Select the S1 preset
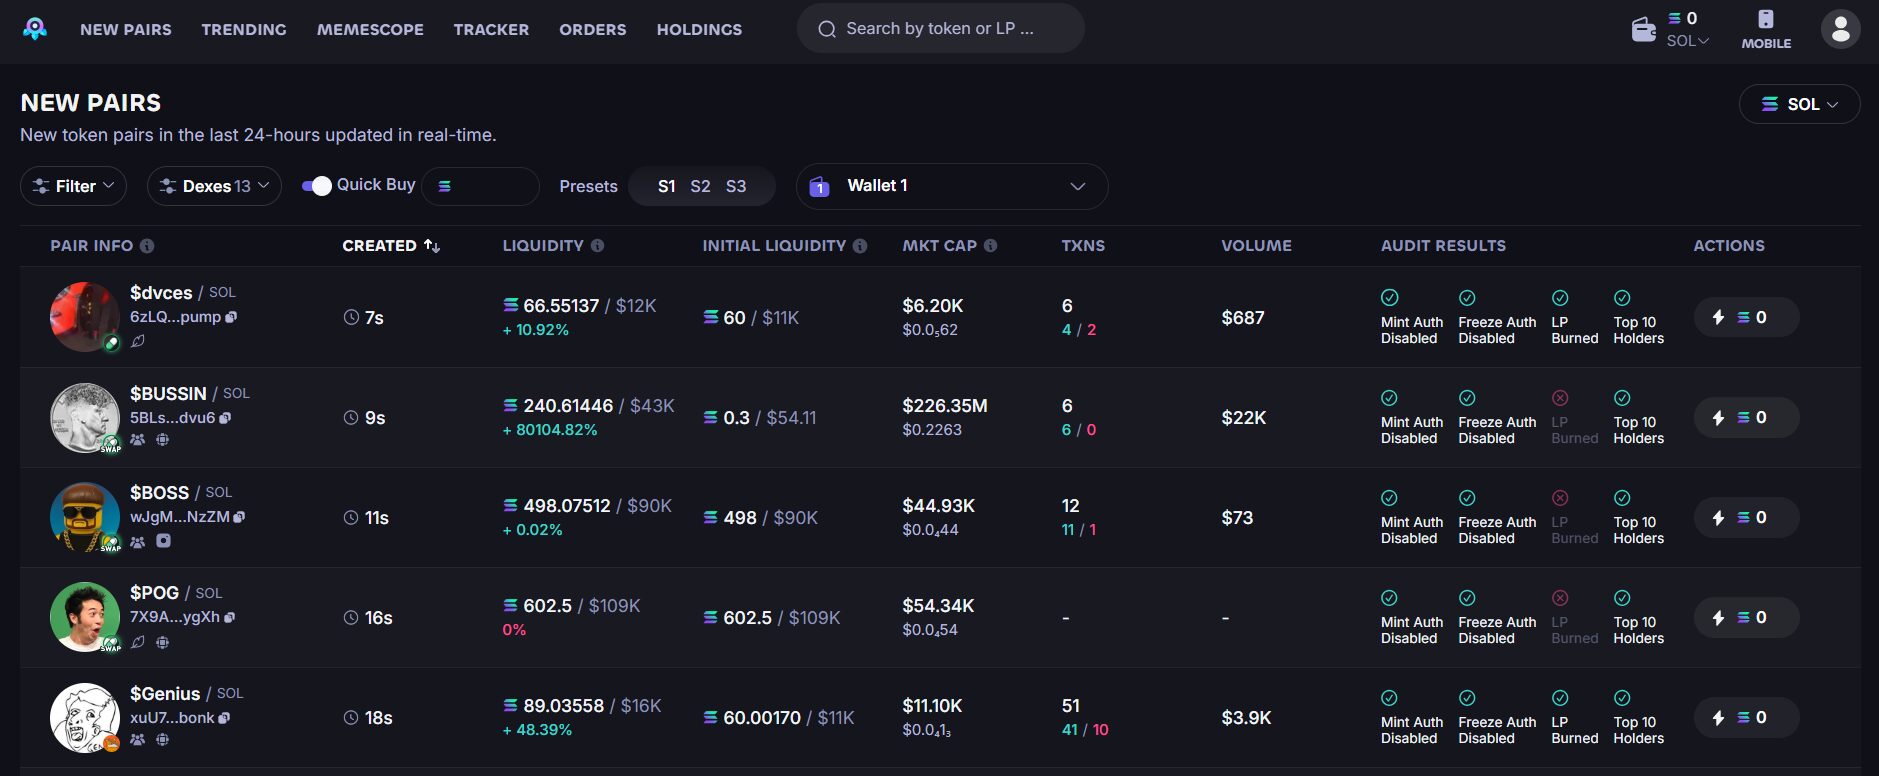The image size is (1879, 776). 666,187
